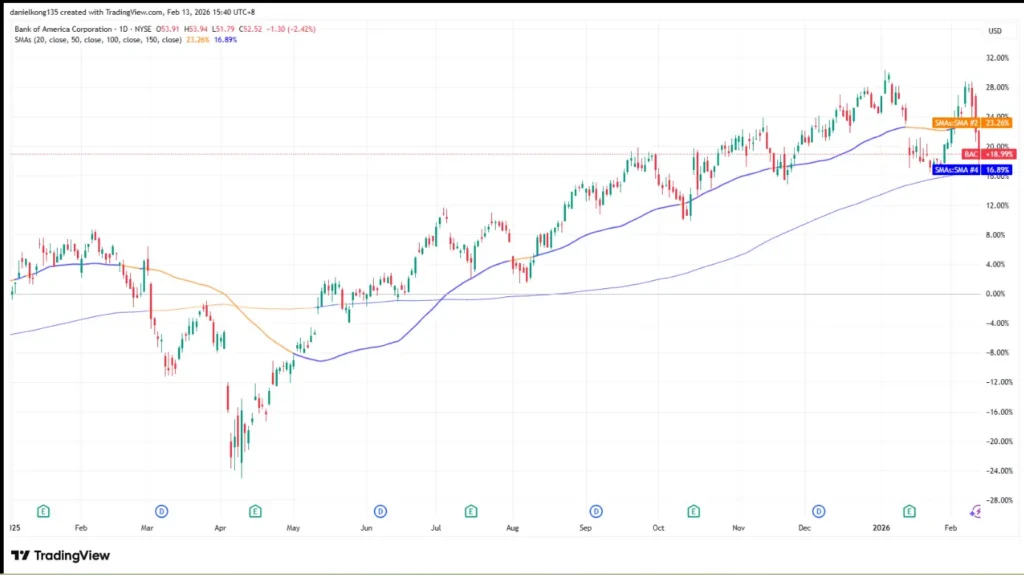Click the TradingView logo
Image resolution: width=1024 pixels, height=575 pixels.
point(60,555)
